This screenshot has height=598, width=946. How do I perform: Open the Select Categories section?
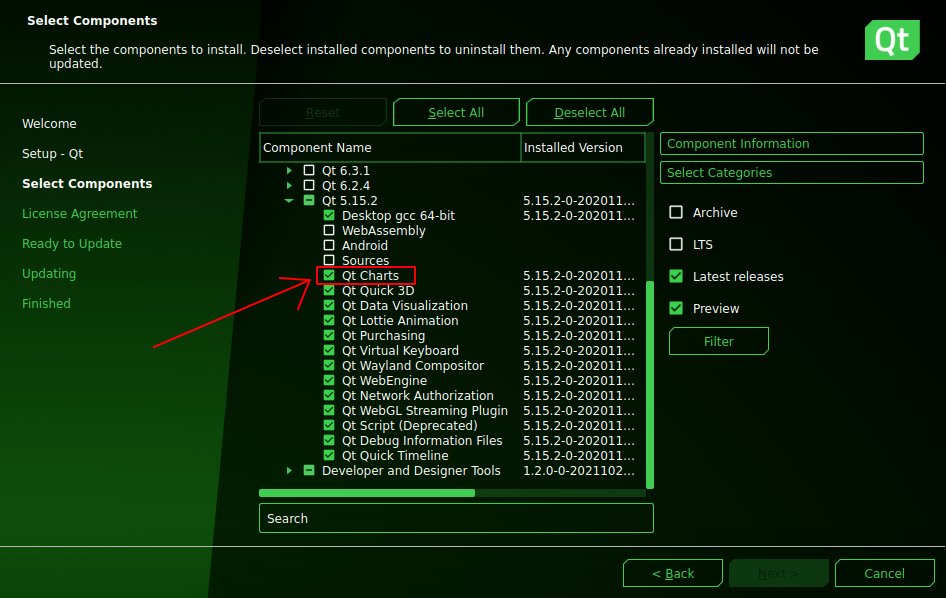pos(792,173)
